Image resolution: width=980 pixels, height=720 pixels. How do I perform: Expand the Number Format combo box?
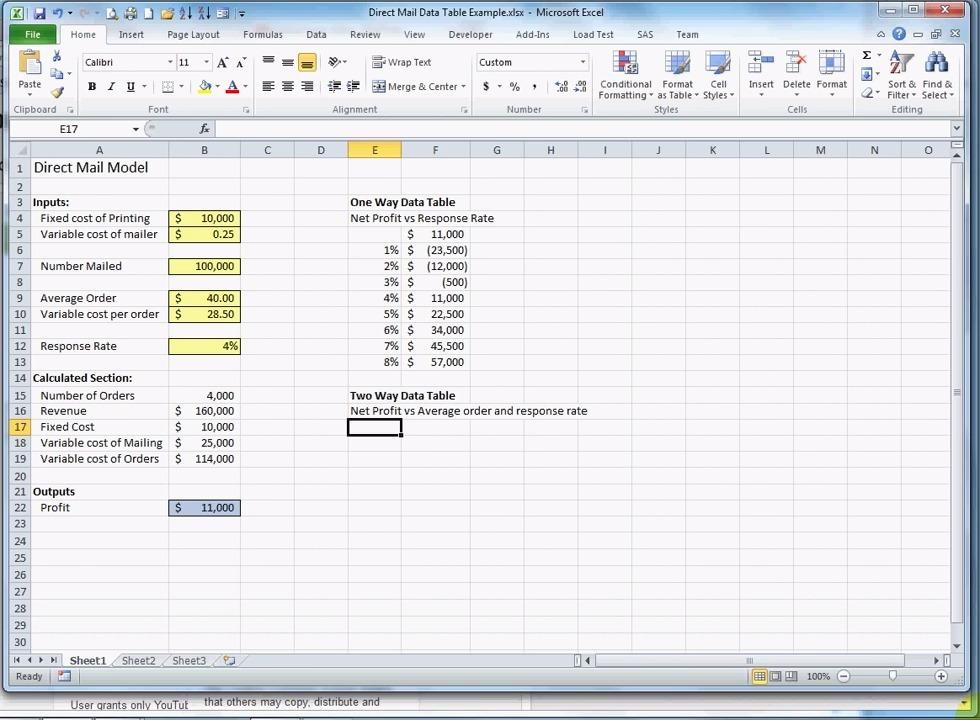click(x=581, y=62)
